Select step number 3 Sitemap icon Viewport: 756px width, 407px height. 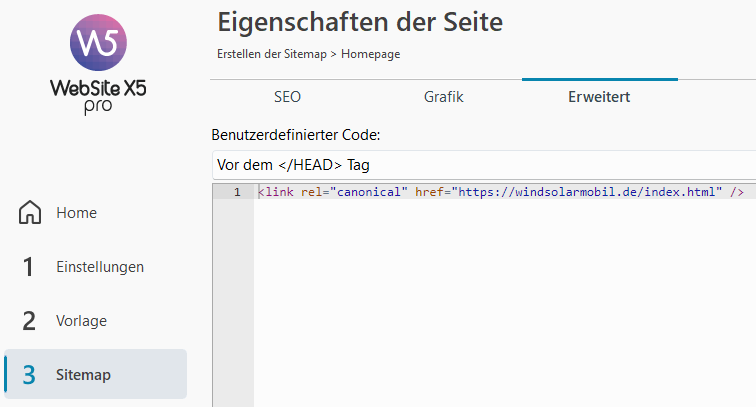29,375
